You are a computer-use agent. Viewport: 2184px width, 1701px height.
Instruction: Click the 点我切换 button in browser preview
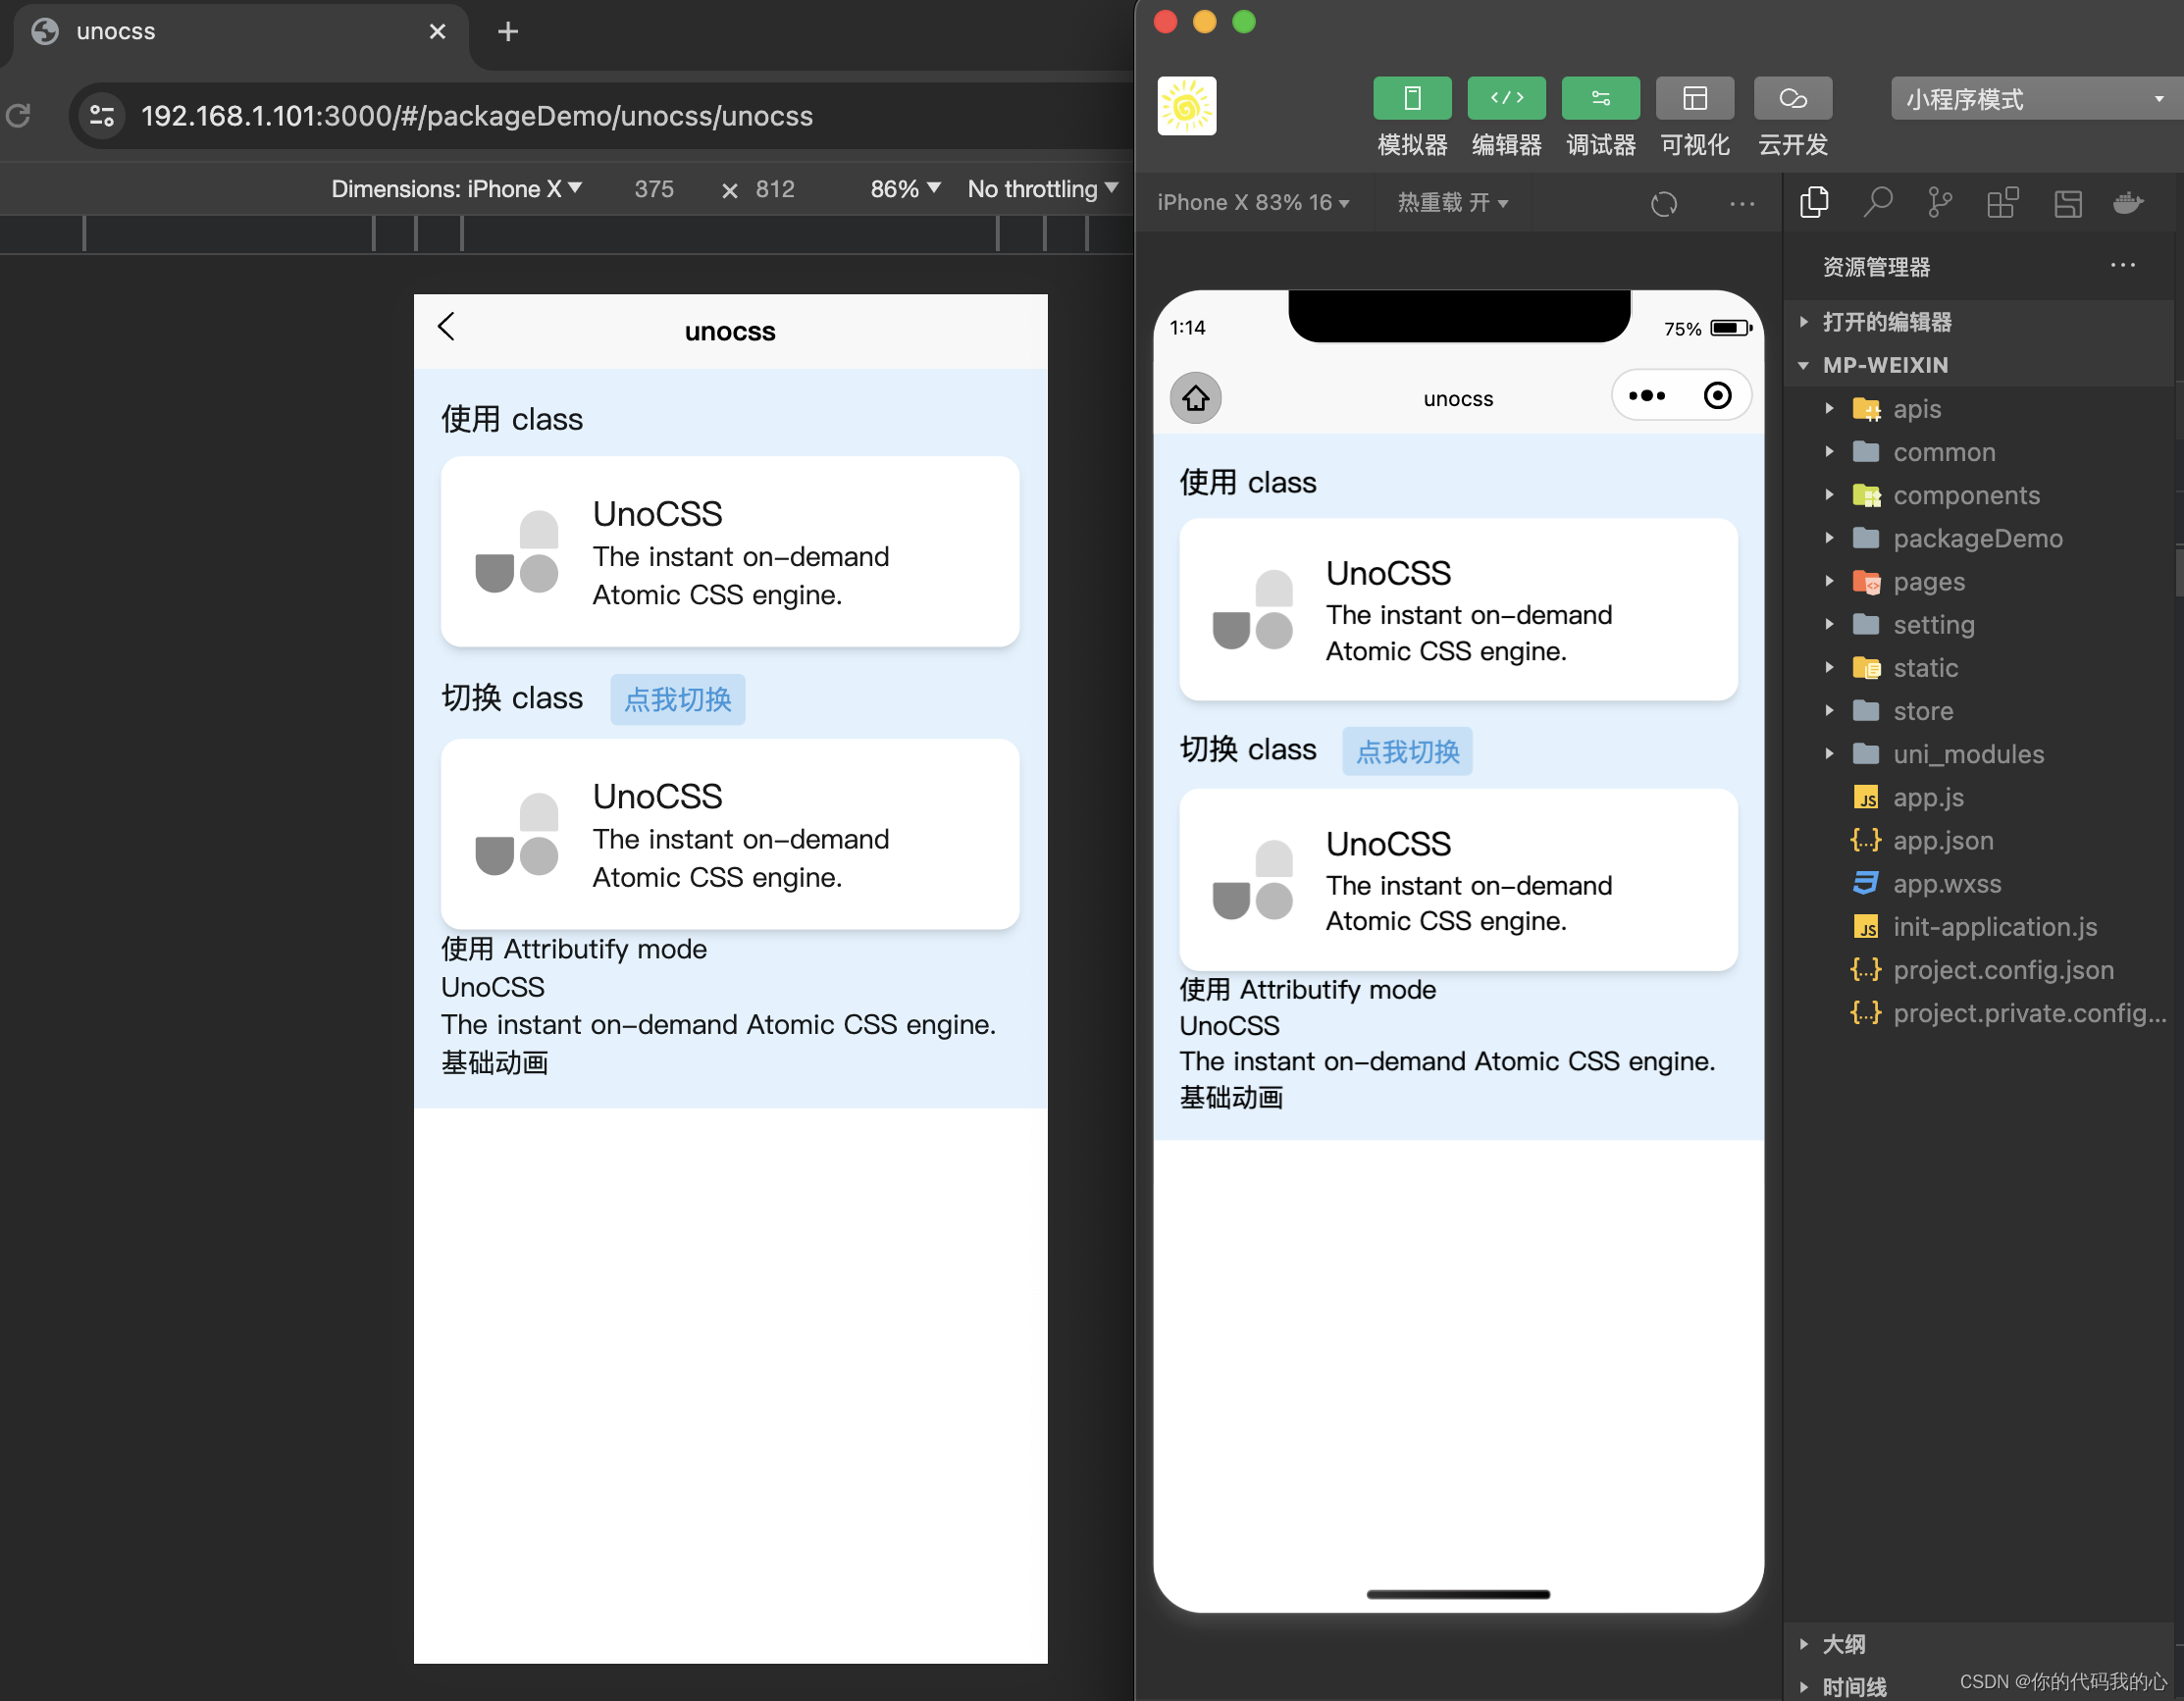[x=677, y=699]
